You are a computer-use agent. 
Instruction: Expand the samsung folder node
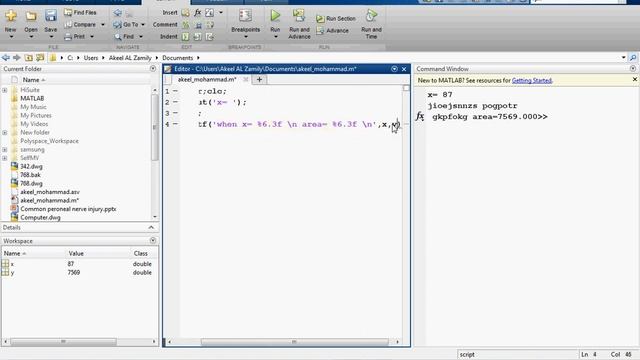(x=5, y=149)
